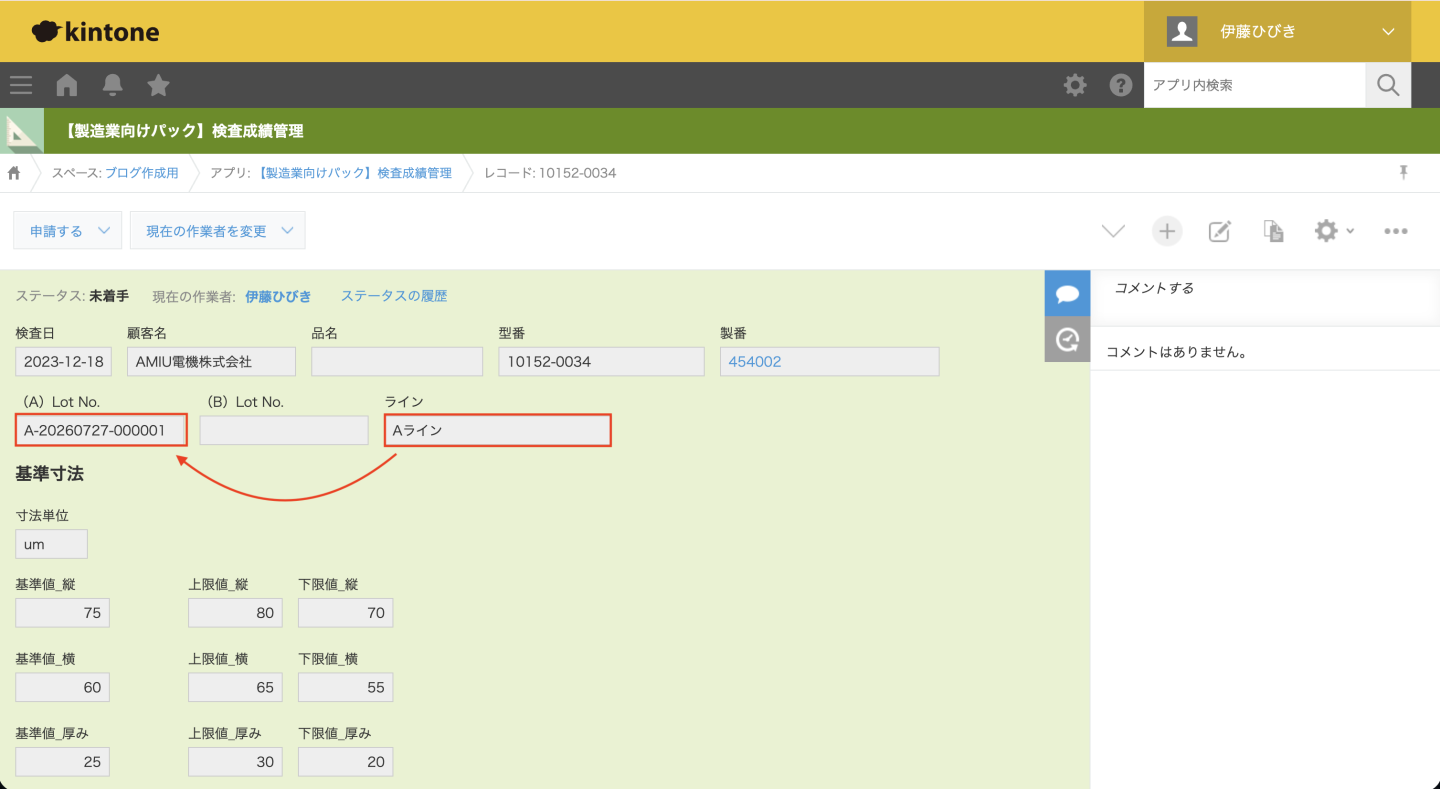1440x789 pixels.
Task: Open kintone settings gear in header
Action: [x=1075, y=85]
